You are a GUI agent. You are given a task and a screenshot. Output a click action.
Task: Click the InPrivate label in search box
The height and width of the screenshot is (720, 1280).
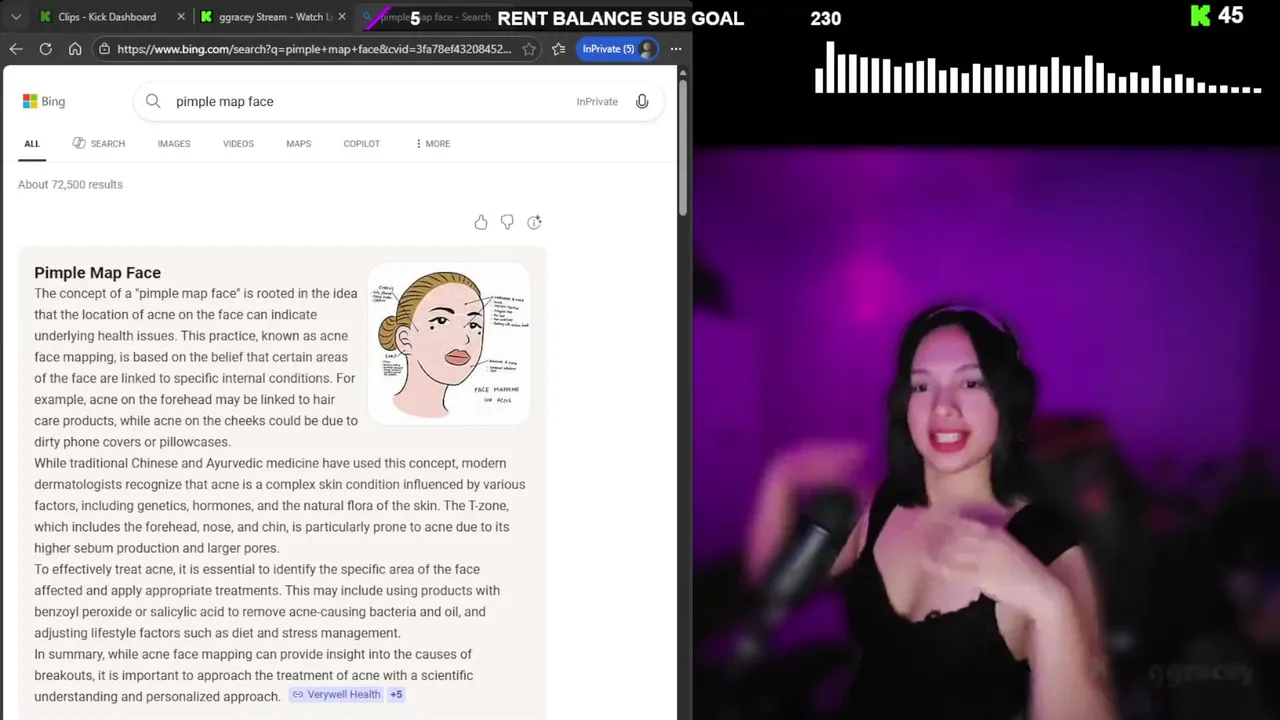tap(597, 101)
